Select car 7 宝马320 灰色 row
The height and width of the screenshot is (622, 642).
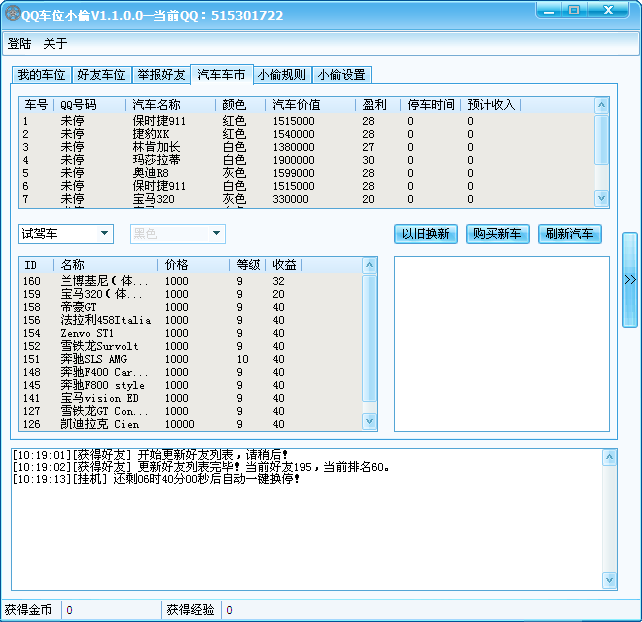pyautogui.click(x=307, y=199)
